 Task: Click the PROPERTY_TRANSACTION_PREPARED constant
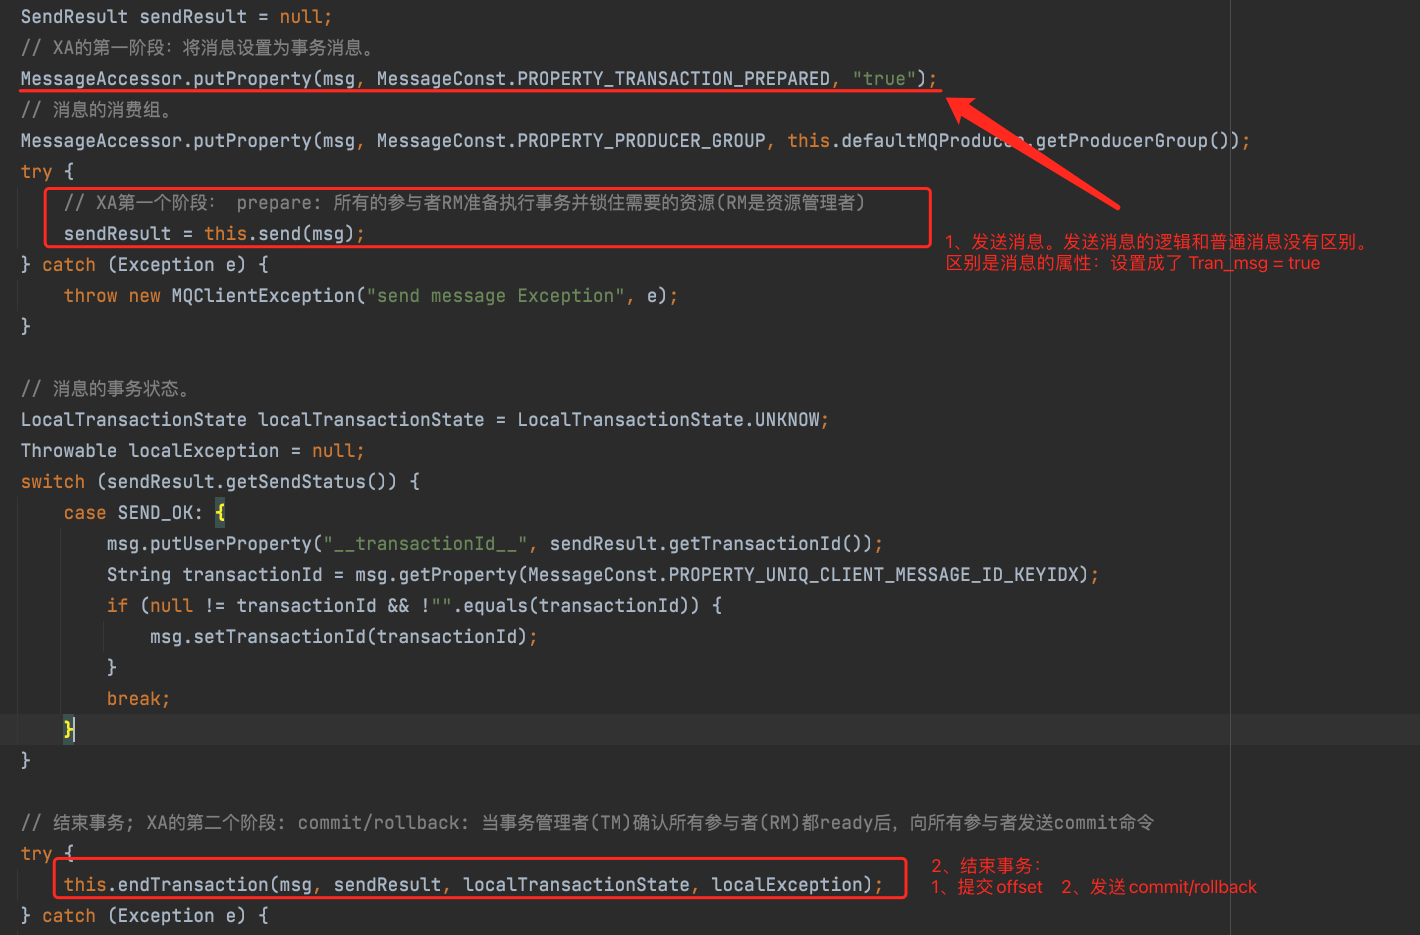(x=673, y=79)
